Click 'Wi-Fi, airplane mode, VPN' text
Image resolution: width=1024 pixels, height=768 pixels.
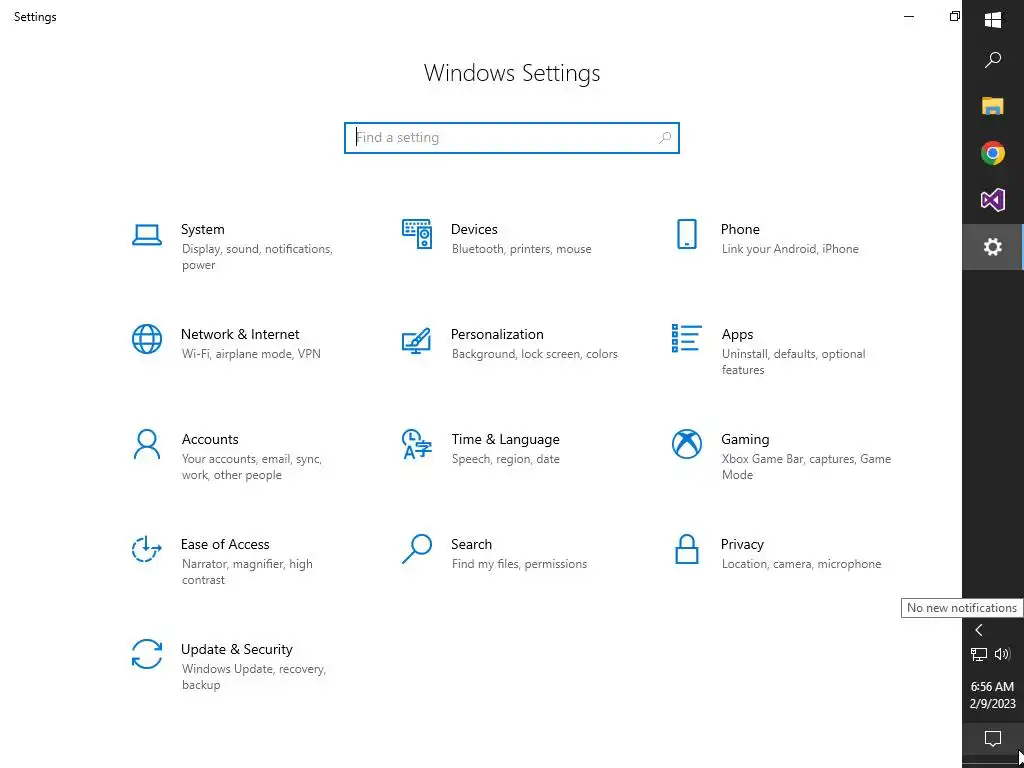click(251, 355)
